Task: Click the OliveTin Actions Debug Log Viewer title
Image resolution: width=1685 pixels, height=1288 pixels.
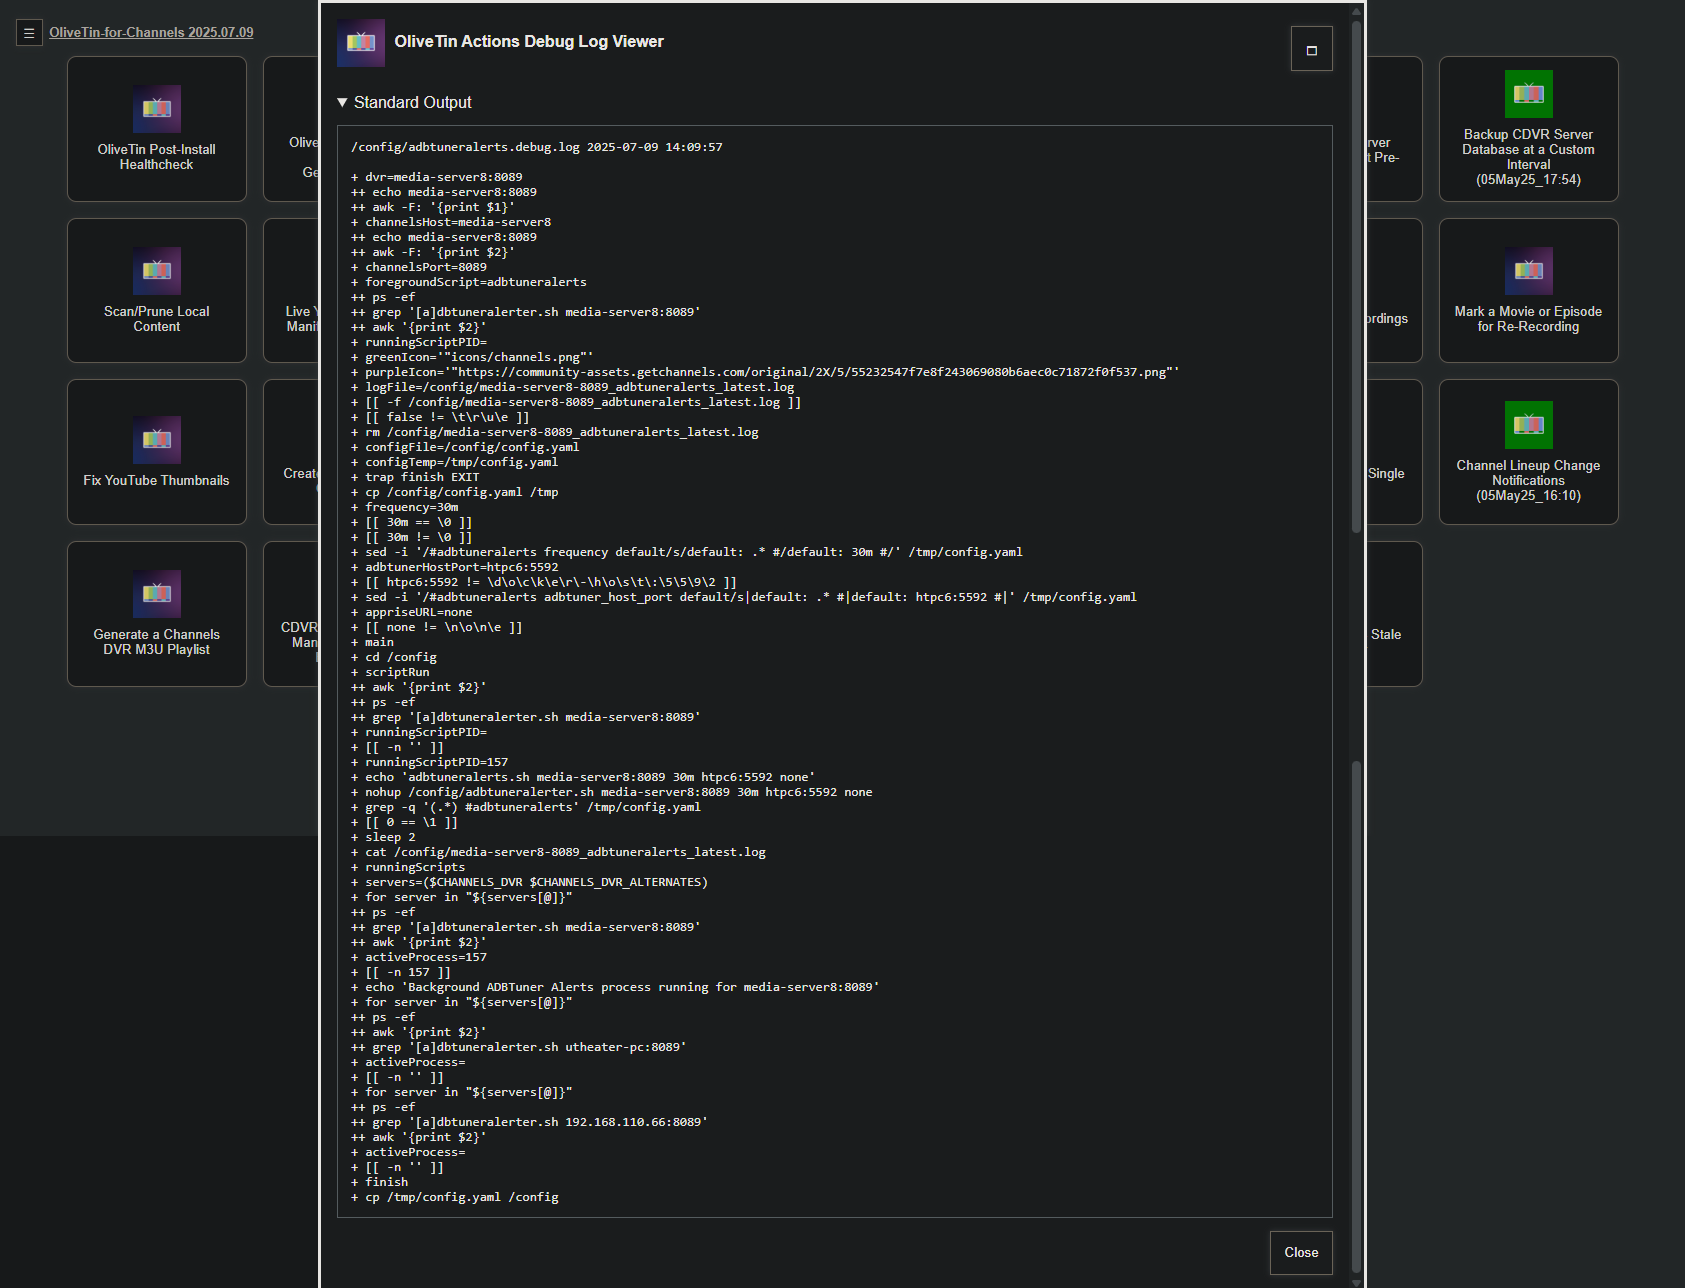Action: pyautogui.click(x=529, y=42)
